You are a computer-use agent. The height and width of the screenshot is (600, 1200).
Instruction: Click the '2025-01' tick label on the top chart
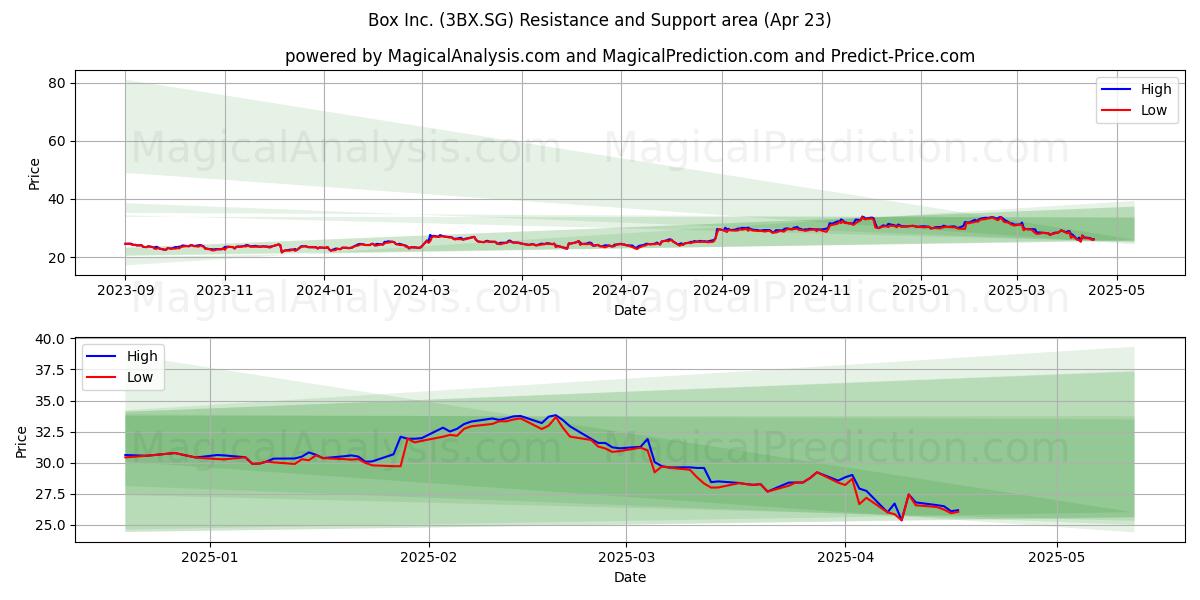920,290
